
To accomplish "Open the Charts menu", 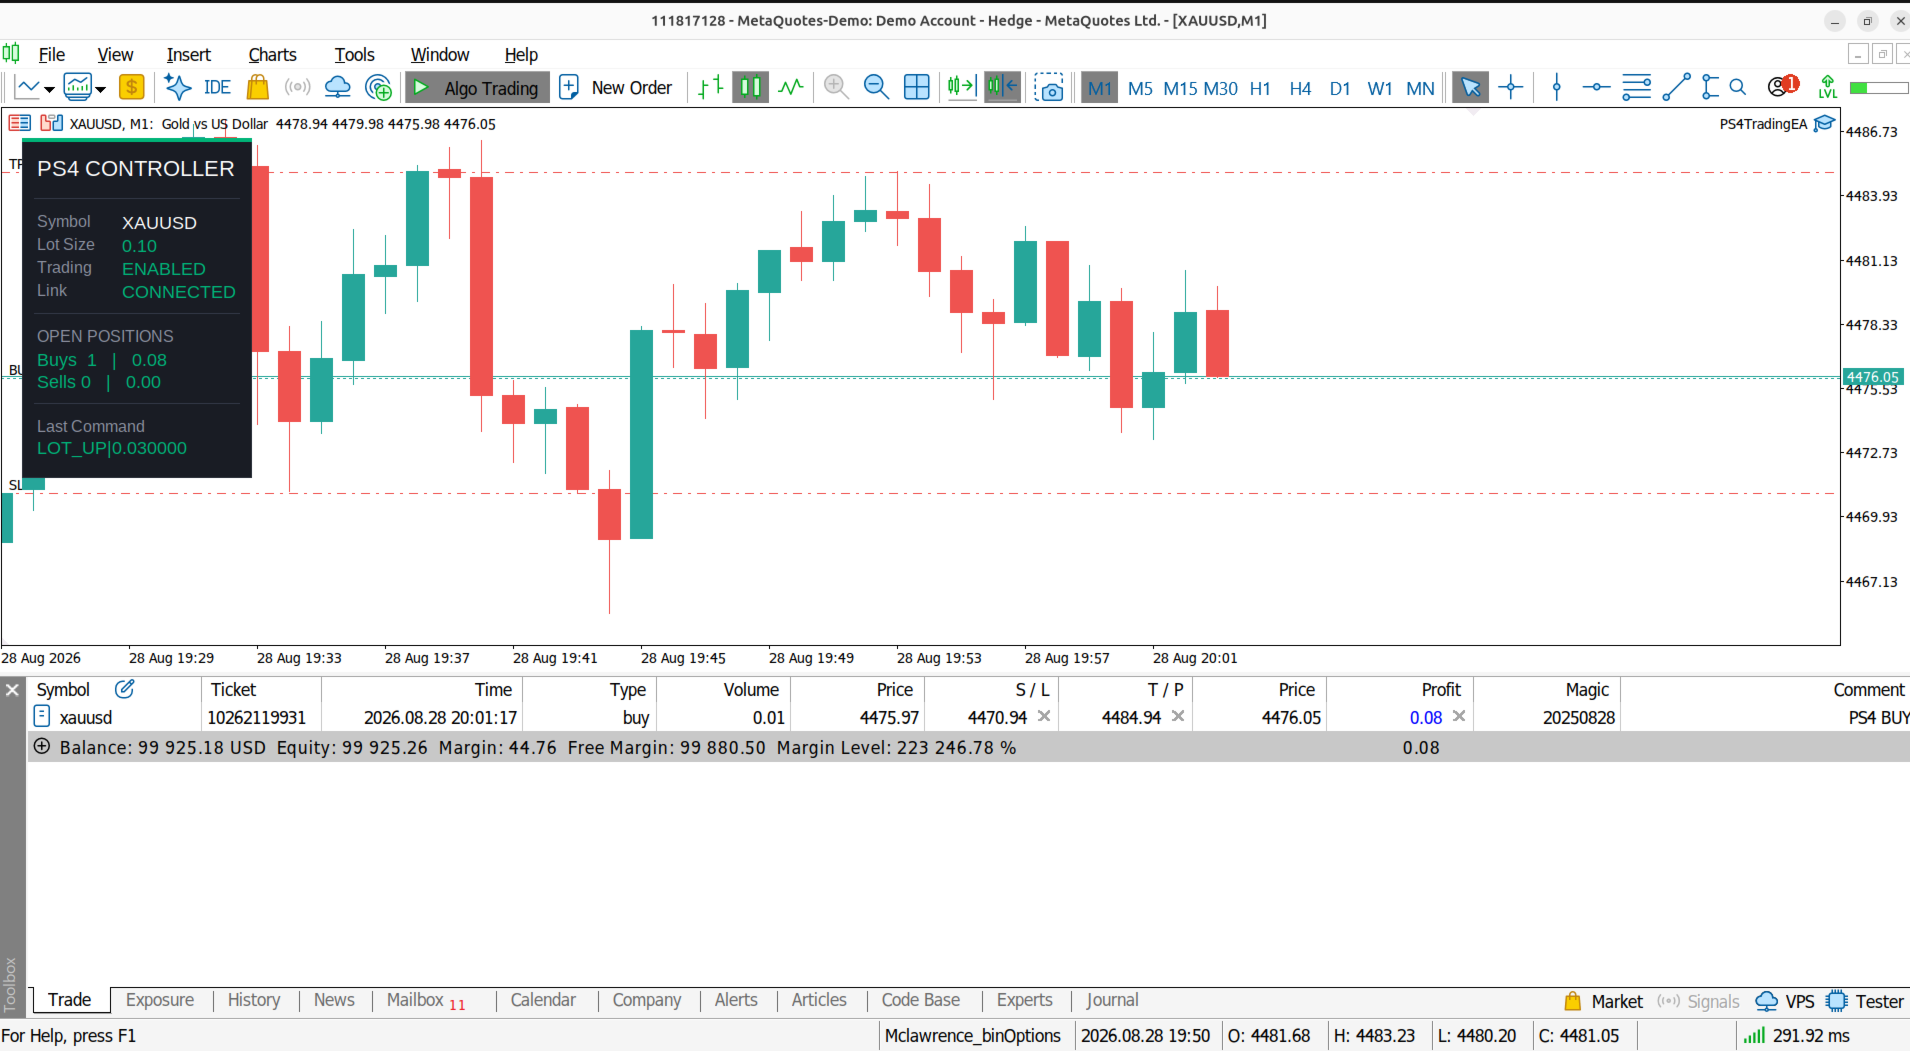I will (x=272, y=55).
